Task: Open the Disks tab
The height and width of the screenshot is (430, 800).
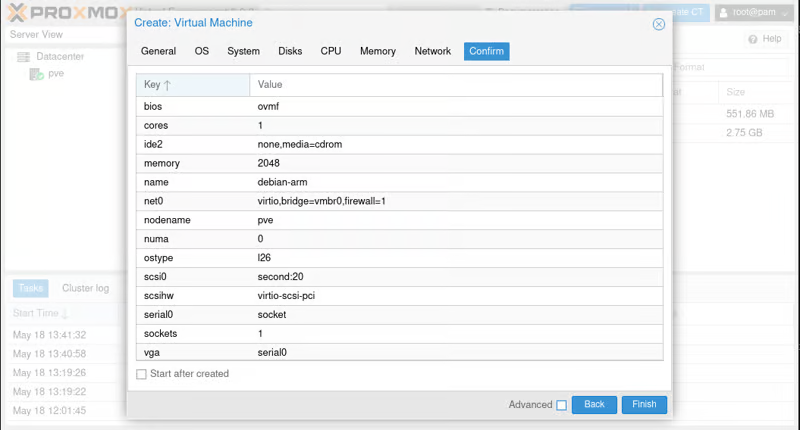Action: click(x=290, y=51)
